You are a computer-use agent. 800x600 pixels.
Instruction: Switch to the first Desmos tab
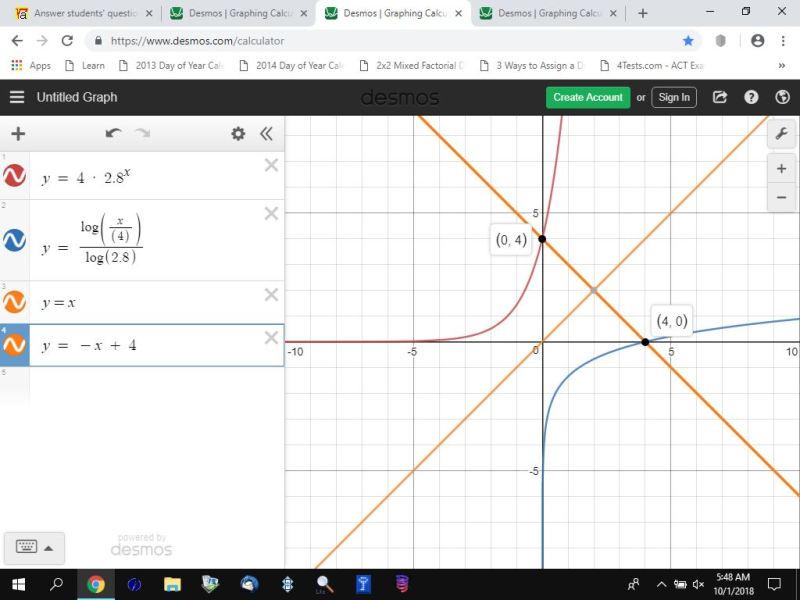pyautogui.click(x=239, y=13)
